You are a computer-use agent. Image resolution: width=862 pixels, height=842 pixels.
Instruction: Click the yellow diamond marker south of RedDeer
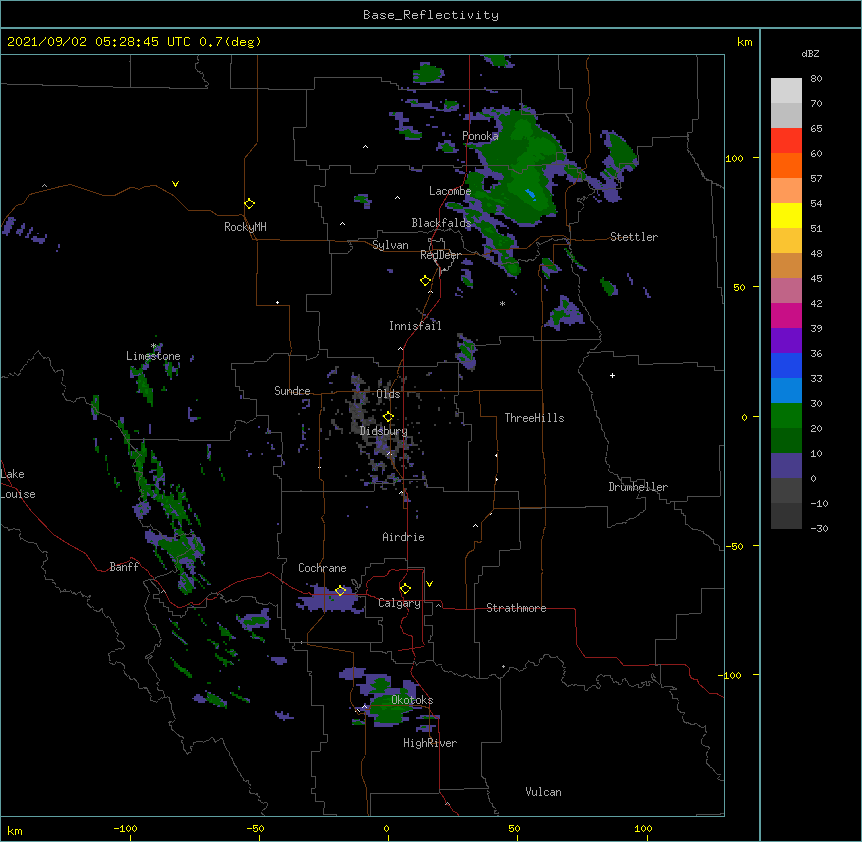[425, 281]
